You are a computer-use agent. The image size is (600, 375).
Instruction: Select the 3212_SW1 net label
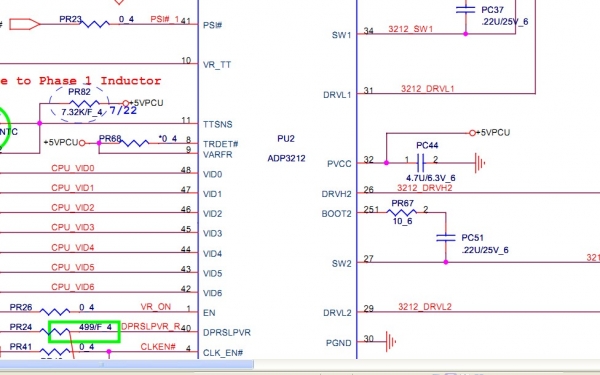click(411, 29)
